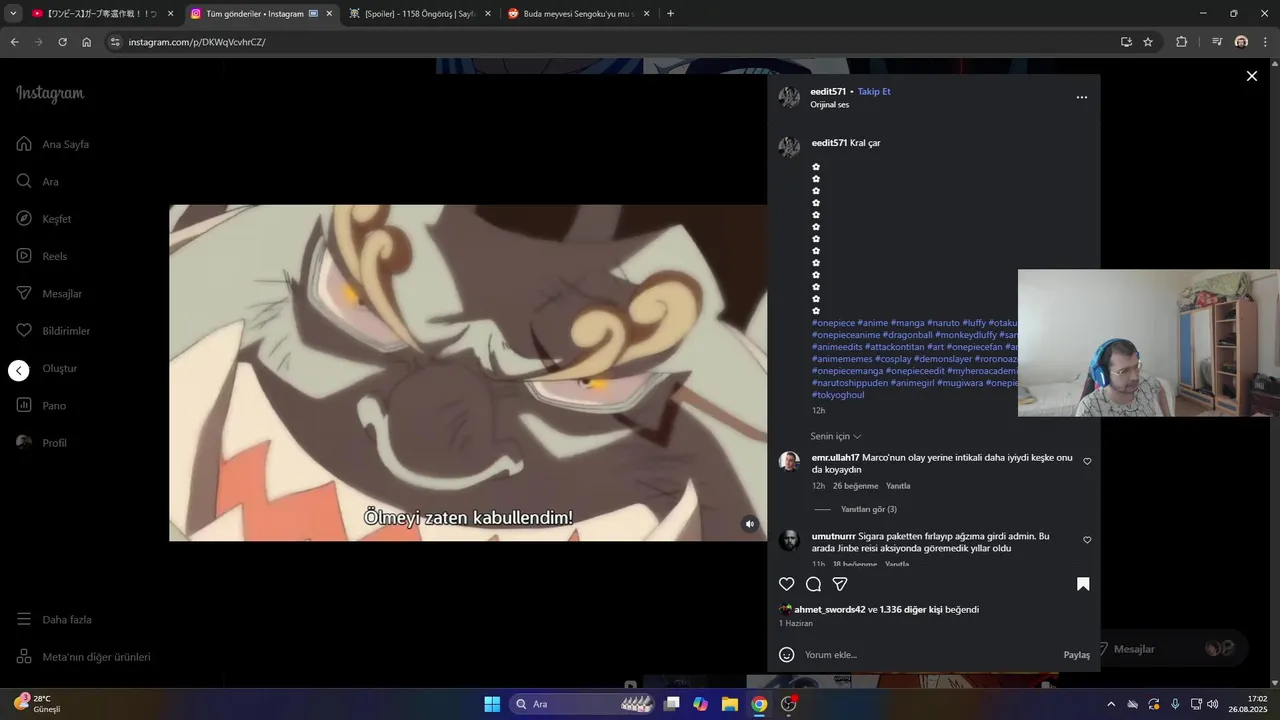The image size is (1280, 720).
Task: Click Paylaş to post comment
Action: point(1076,655)
